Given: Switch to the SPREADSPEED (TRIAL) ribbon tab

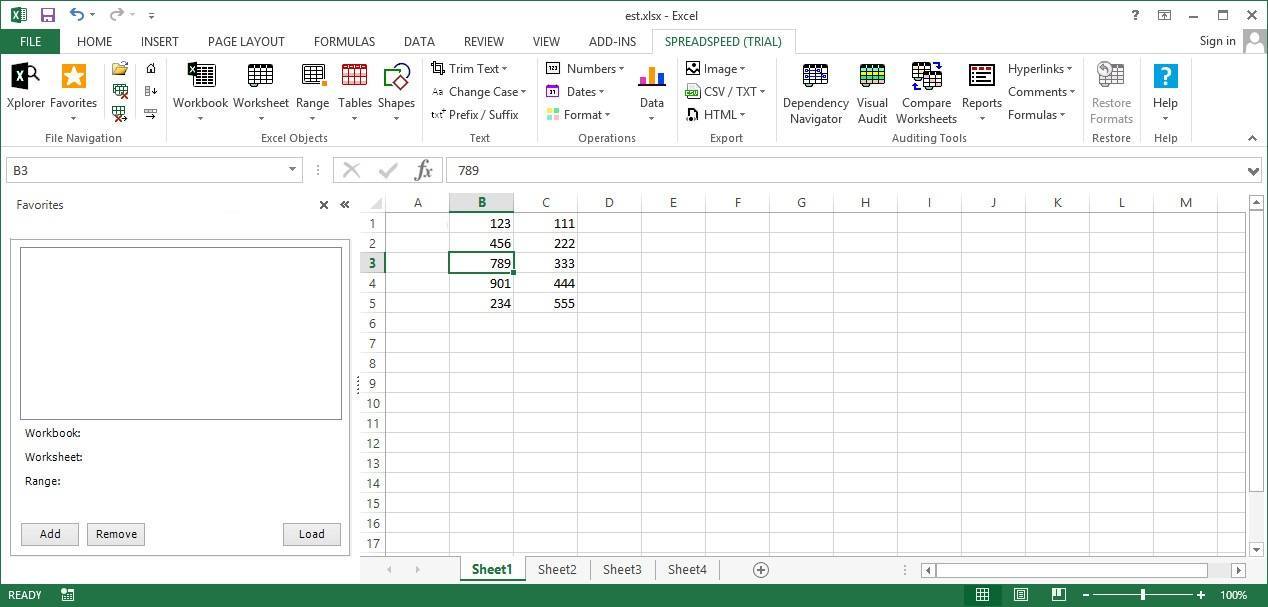Looking at the screenshot, I should [723, 41].
